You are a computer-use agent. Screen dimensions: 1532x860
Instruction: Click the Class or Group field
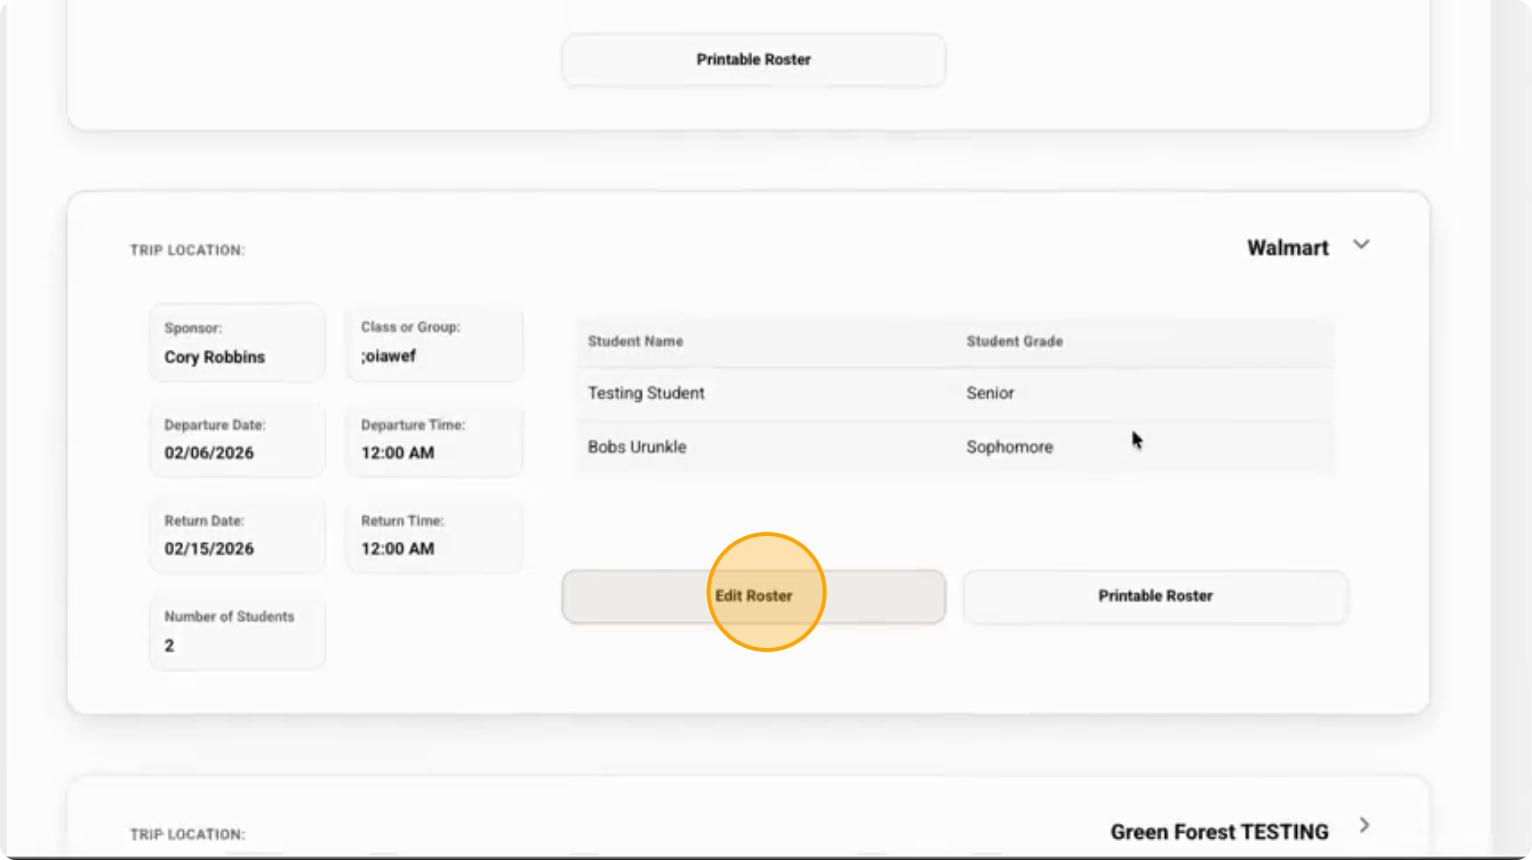434,342
